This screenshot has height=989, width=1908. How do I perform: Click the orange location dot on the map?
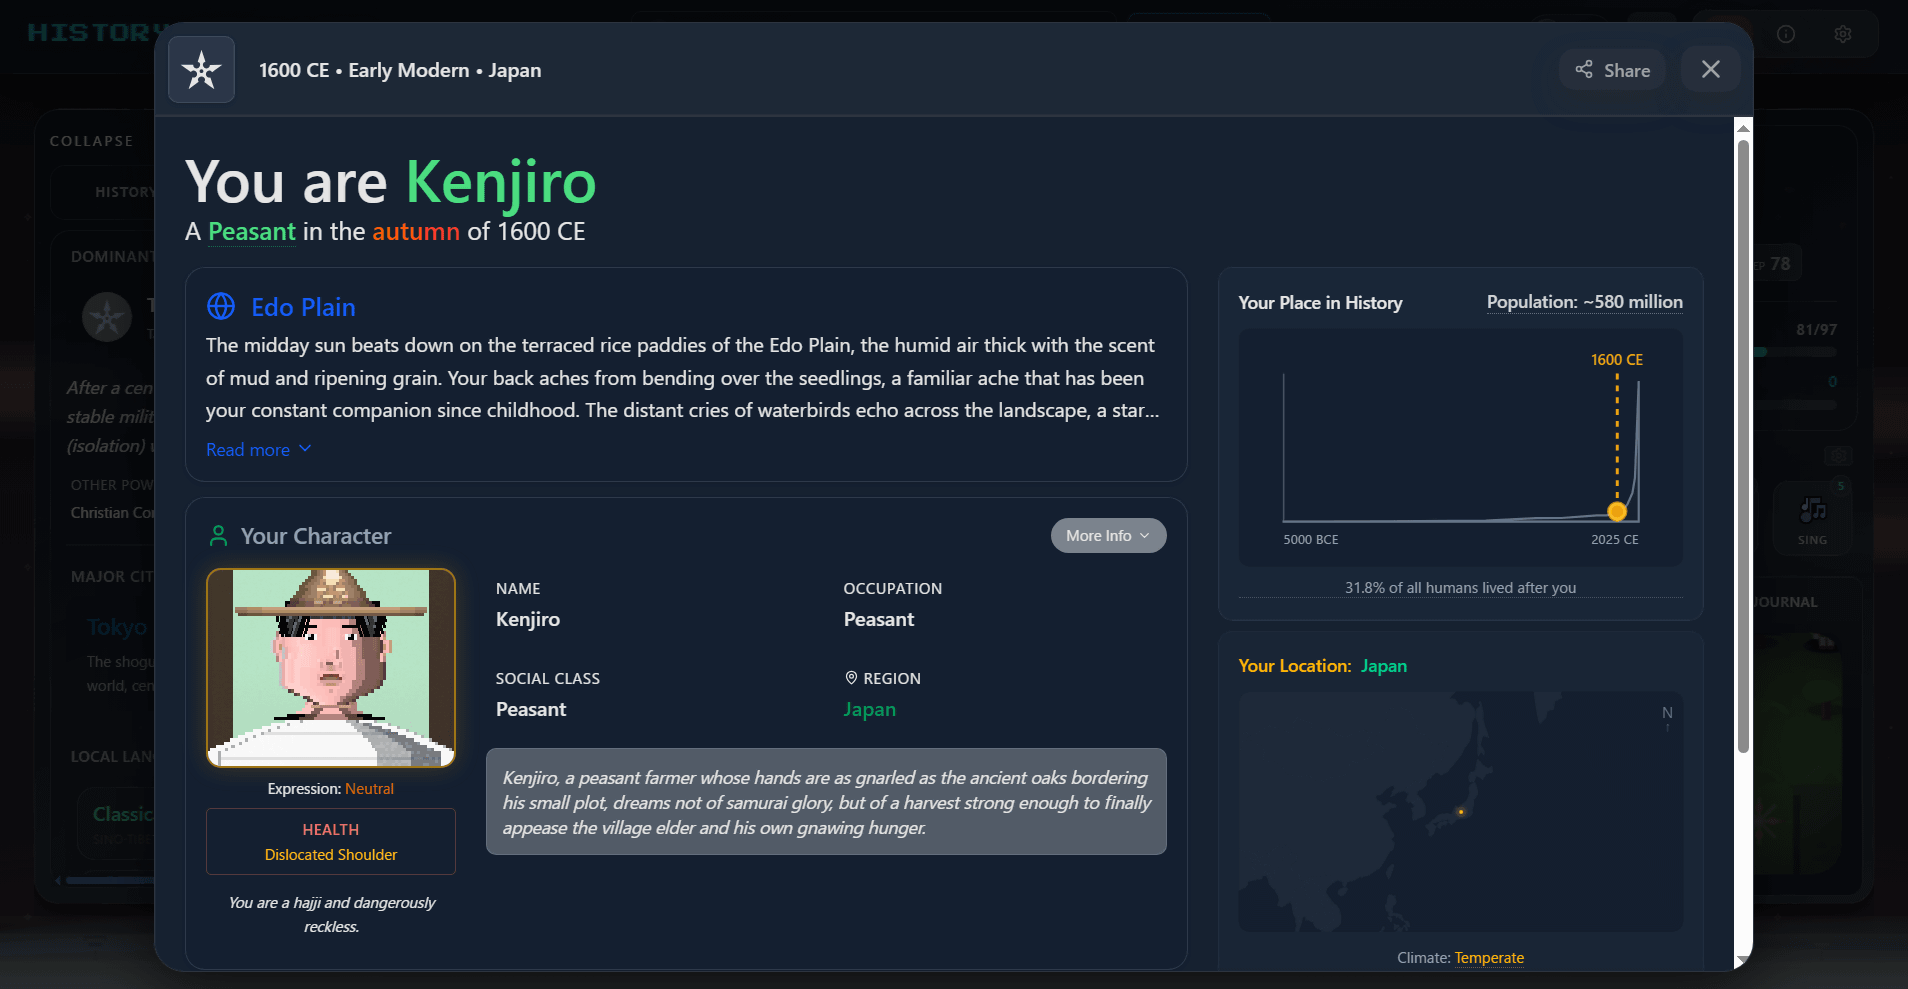1461,812
